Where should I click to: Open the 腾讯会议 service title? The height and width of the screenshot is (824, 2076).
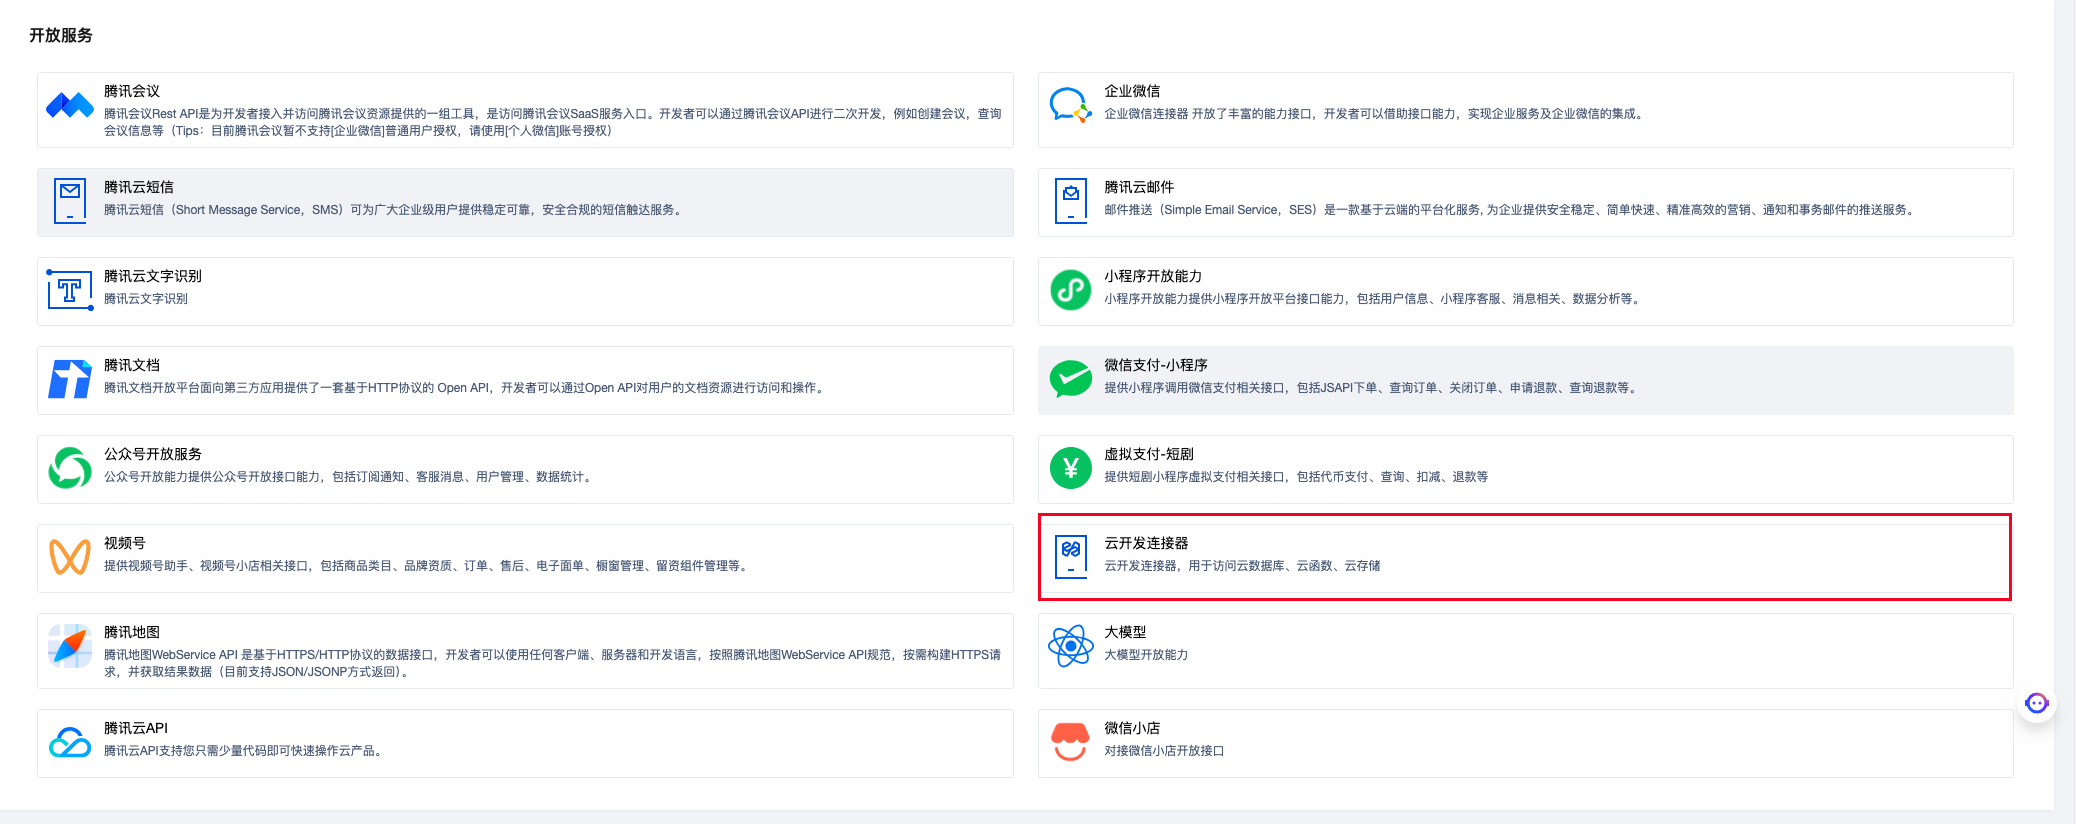132,91
